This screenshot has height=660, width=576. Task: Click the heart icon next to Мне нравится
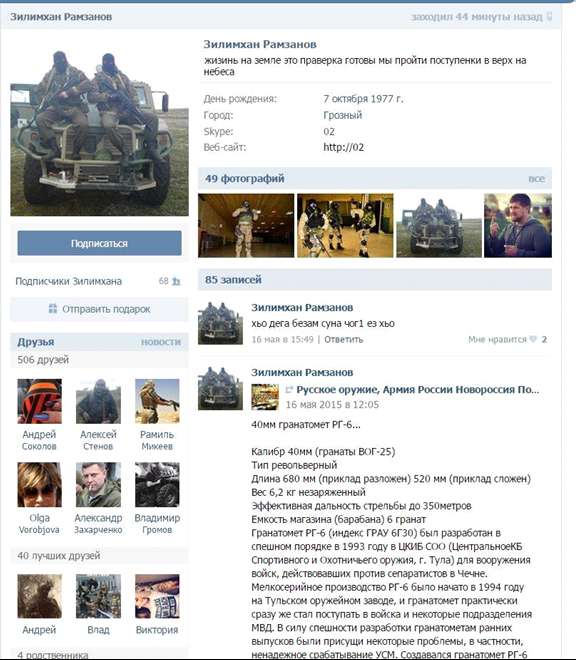(533, 339)
